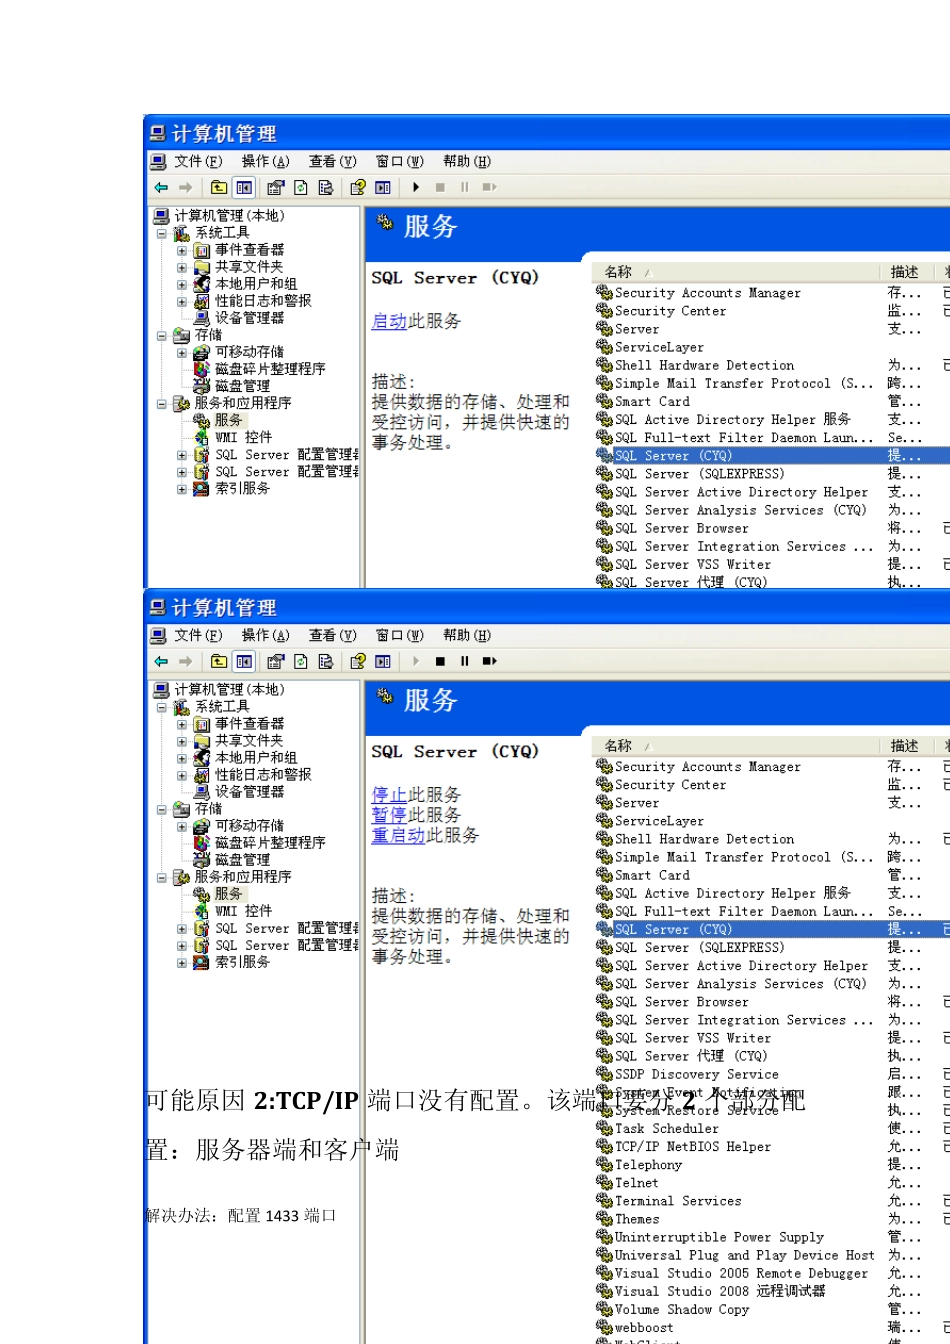Click Refresh icon in upper window toolbar
This screenshot has height=1344, width=950.
point(300,187)
